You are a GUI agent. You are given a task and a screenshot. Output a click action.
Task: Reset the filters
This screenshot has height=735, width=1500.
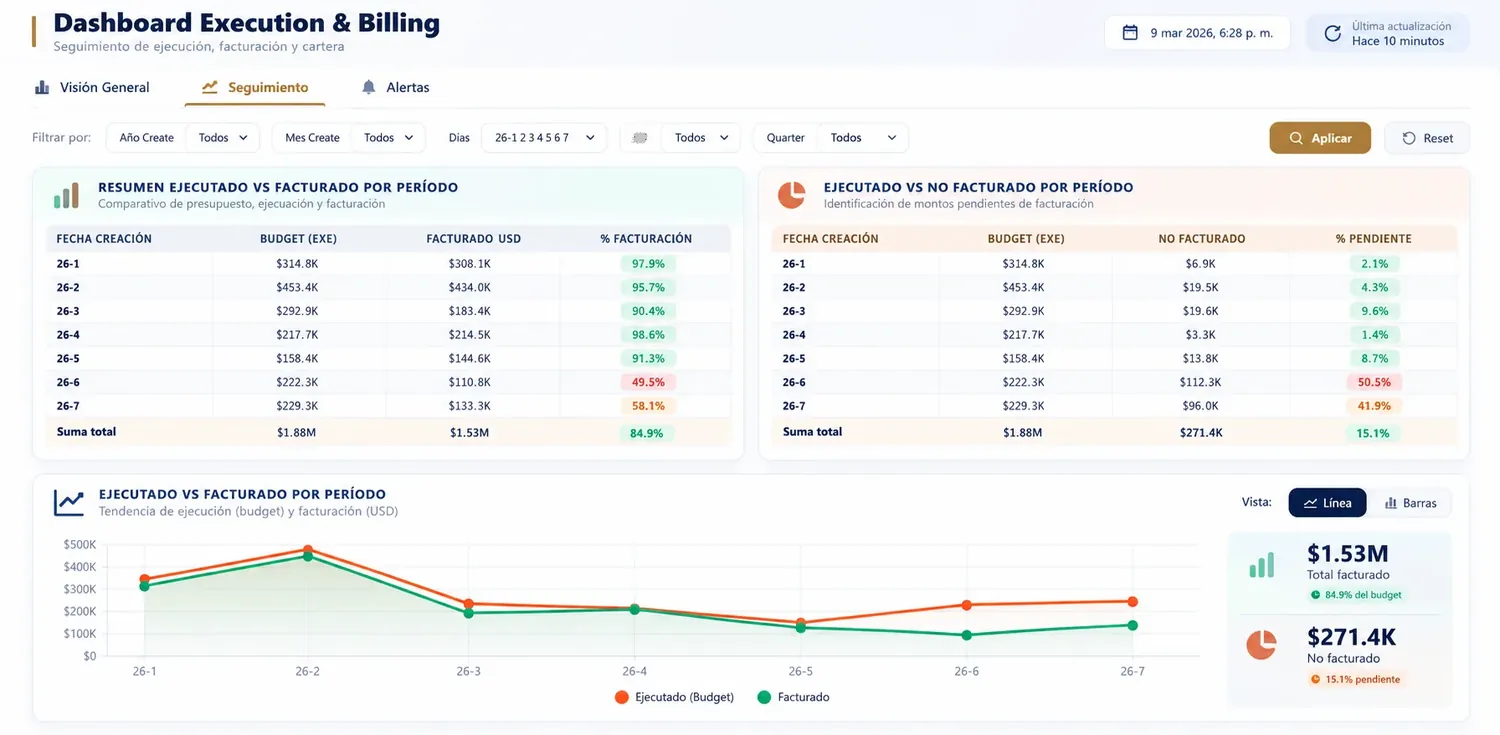click(1427, 138)
